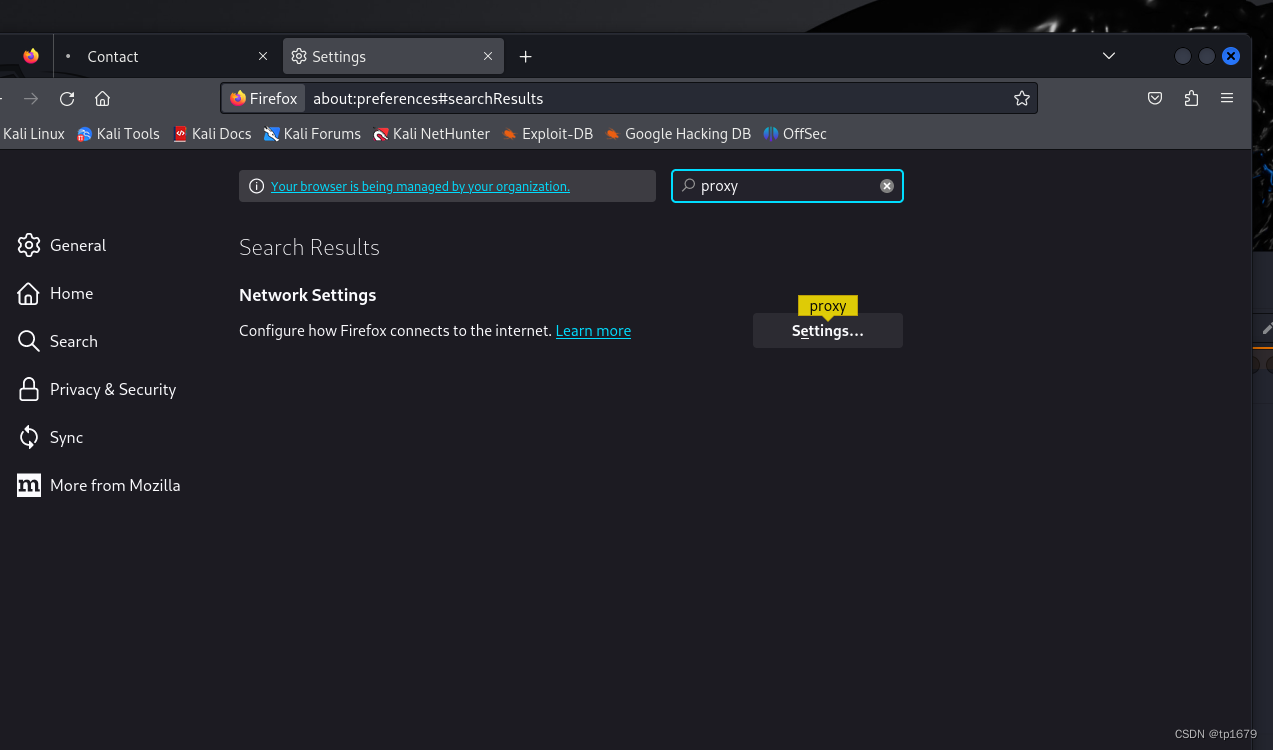Clear the proxy search text
Viewport: 1273px width, 750px height.
[886, 186]
